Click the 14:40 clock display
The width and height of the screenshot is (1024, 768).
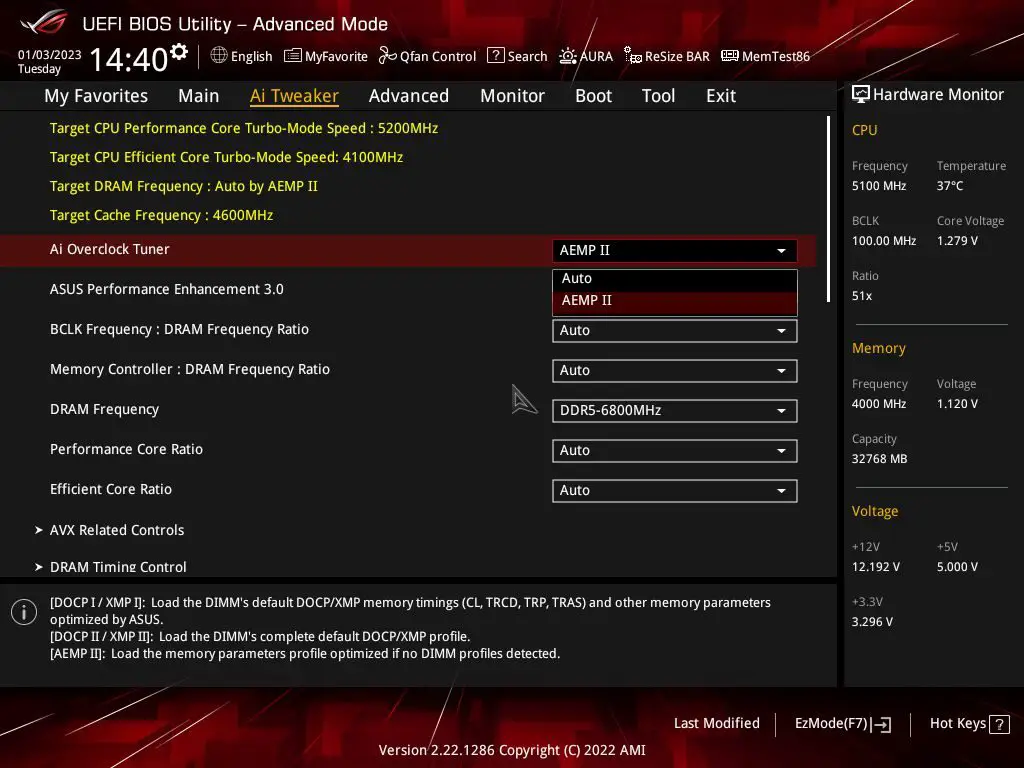129,59
